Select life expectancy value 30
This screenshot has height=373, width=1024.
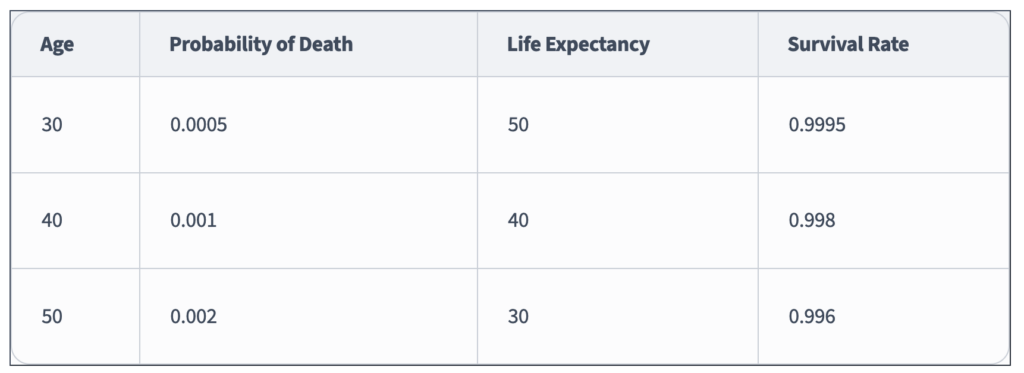click(x=618, y=316)
